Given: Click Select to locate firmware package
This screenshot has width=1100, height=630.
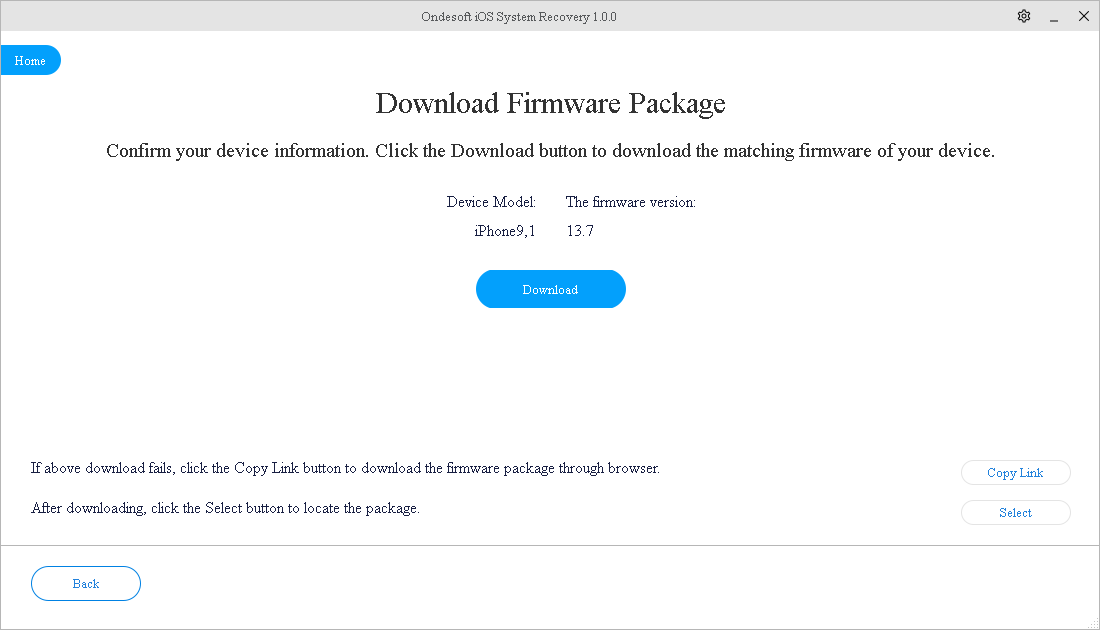Looking at the screenshot, I should (1015, 513).
